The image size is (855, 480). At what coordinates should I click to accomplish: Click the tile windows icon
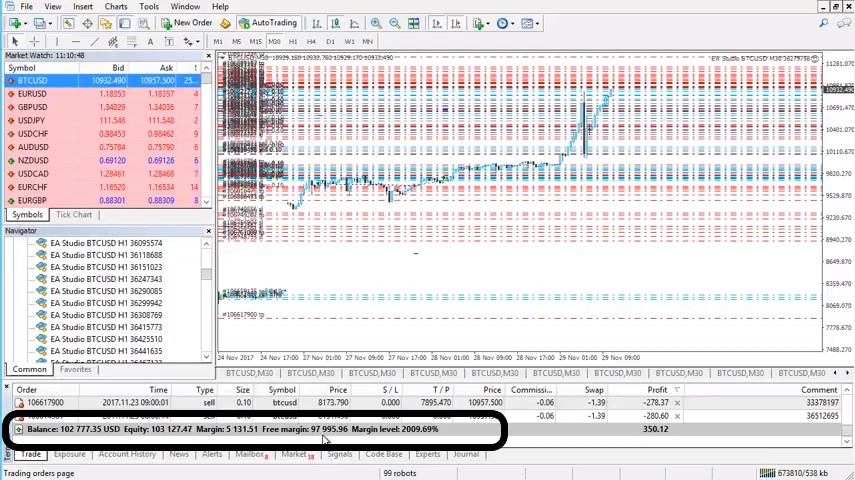[415, 23]
